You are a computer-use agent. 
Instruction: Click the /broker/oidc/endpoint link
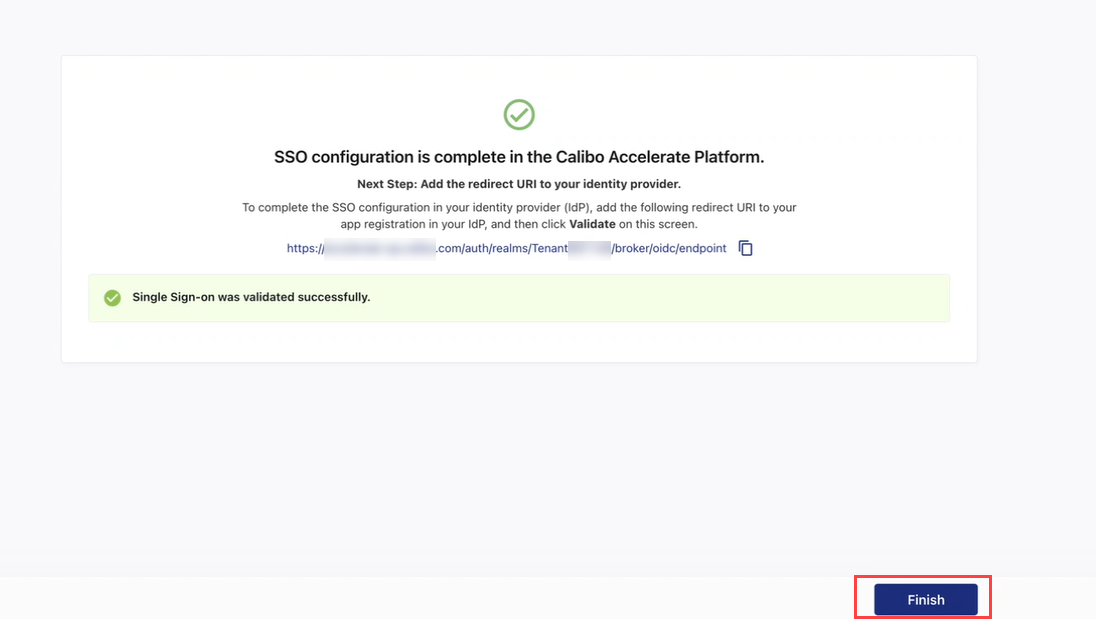coord(688,248)
